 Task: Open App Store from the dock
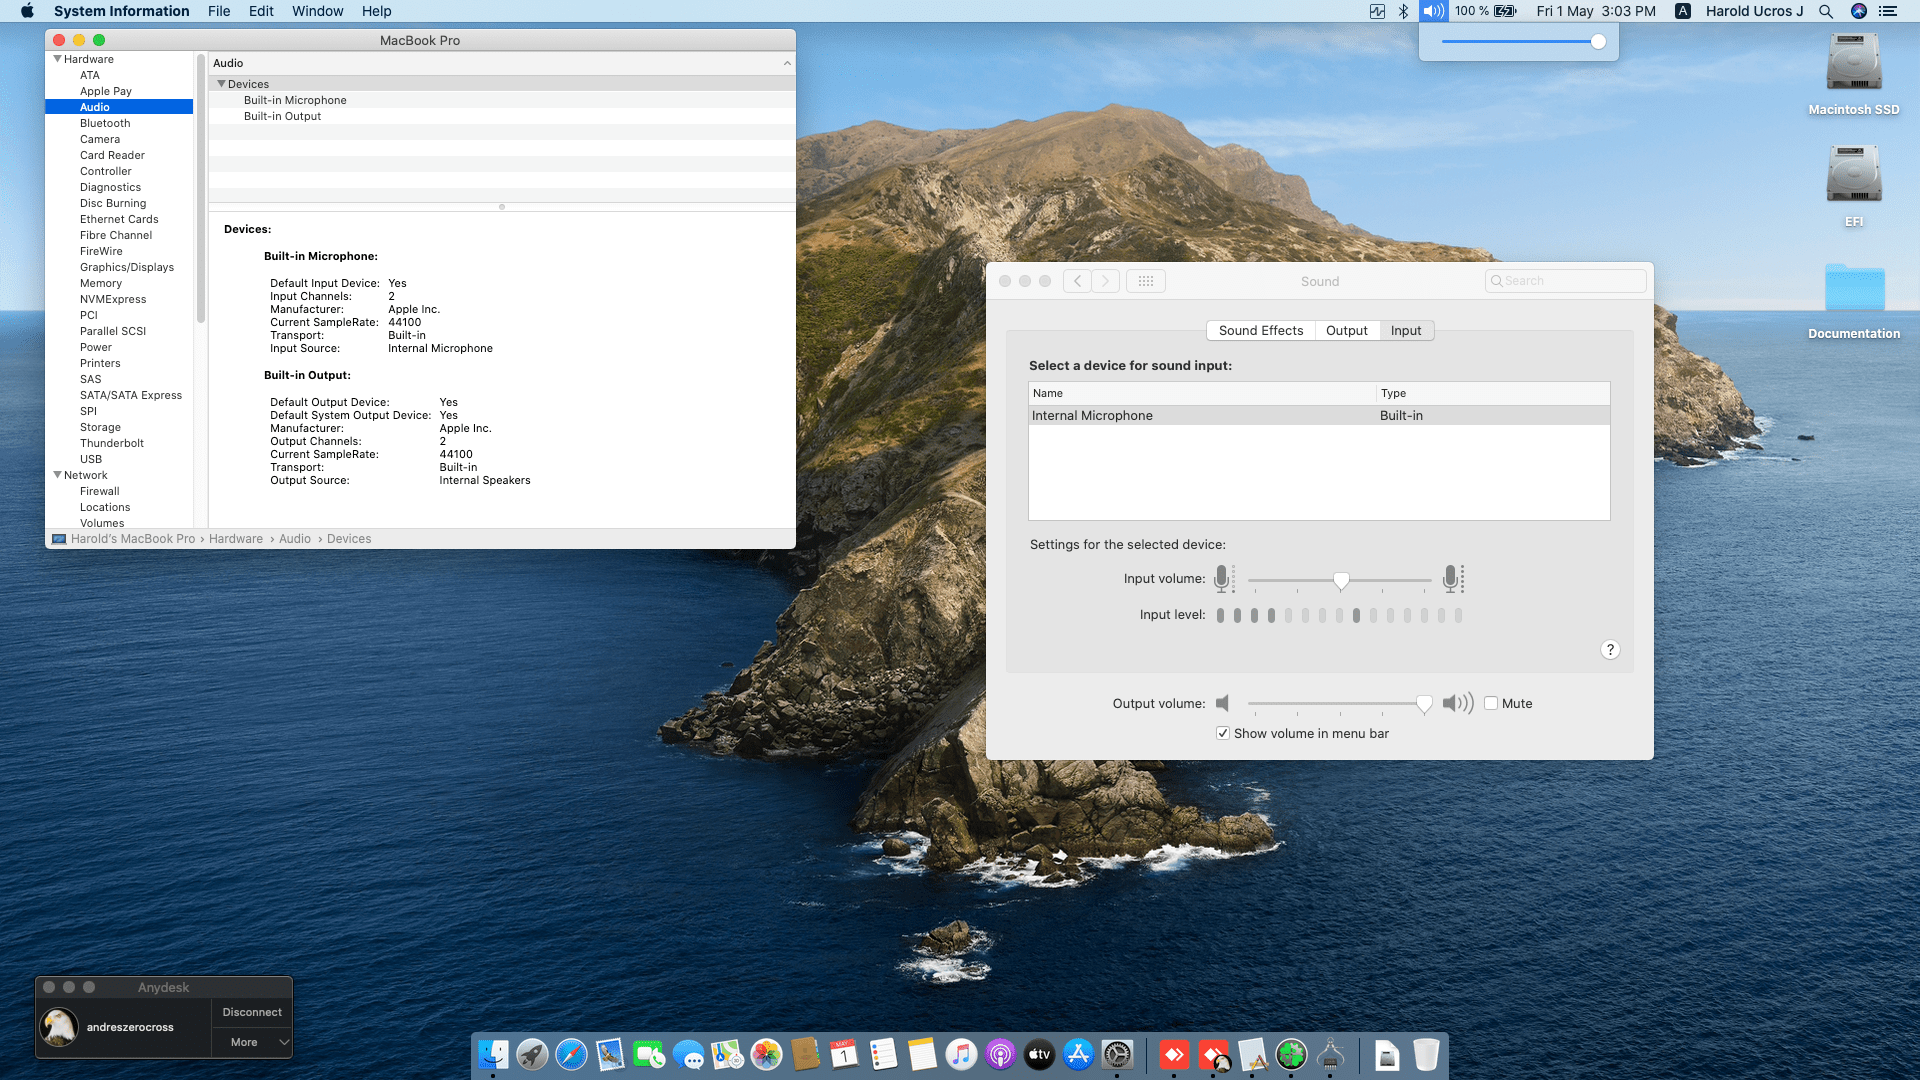(x=1078, y=1054)
